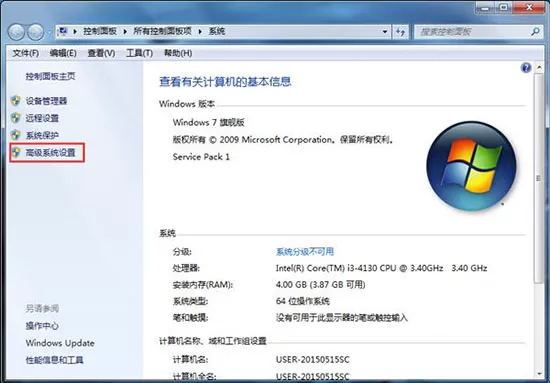The image size is (550, 383).
Task: Click the 系统分级不可用 link
Action: [x=305, y=251]
